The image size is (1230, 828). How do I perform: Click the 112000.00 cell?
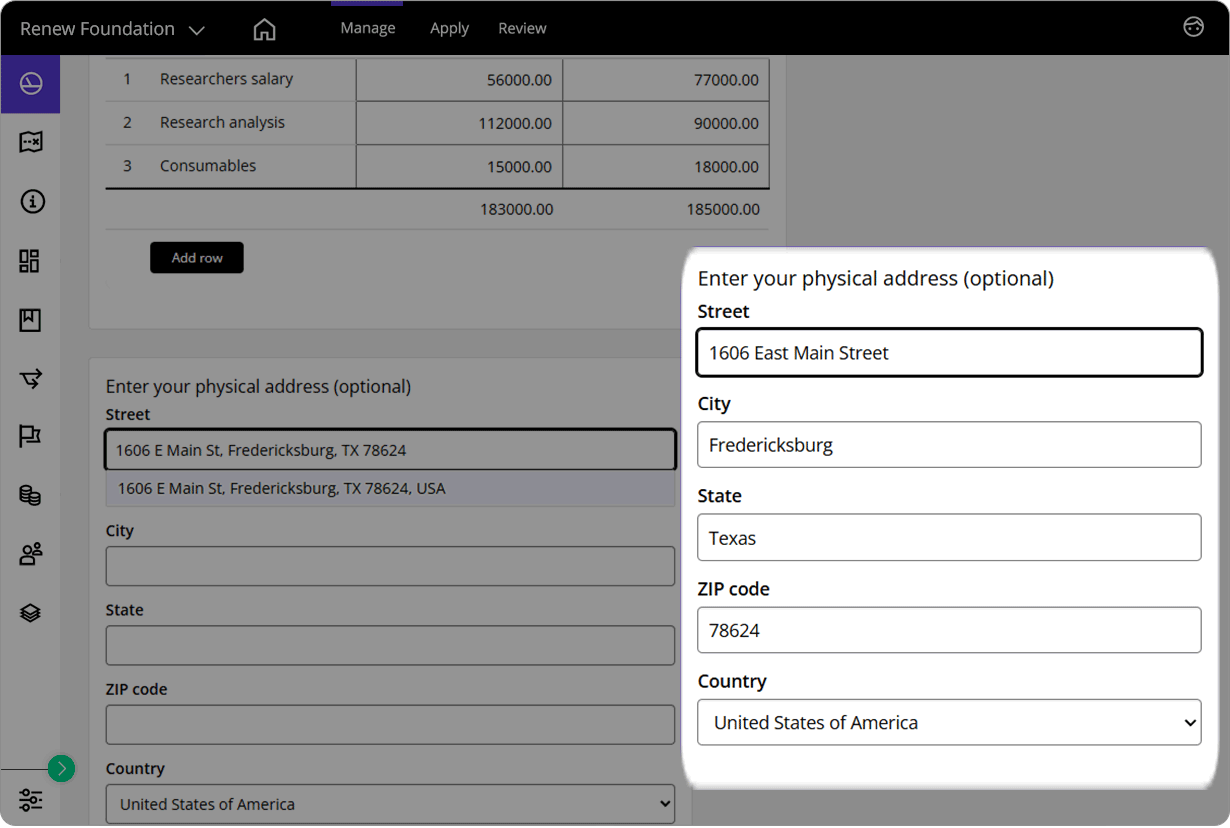pyautogui.click(x=459, y=123)
